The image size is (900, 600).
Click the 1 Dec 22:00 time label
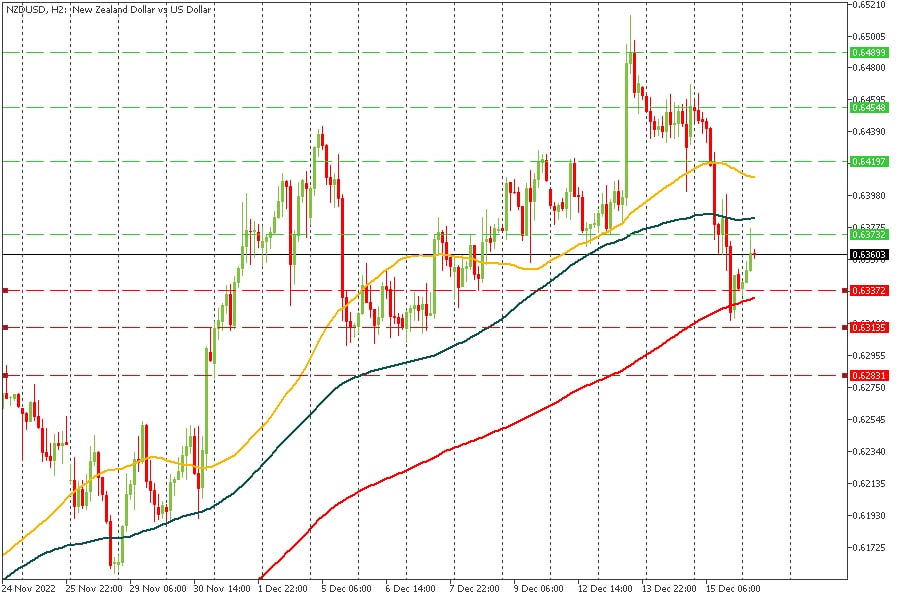(282, 589)
